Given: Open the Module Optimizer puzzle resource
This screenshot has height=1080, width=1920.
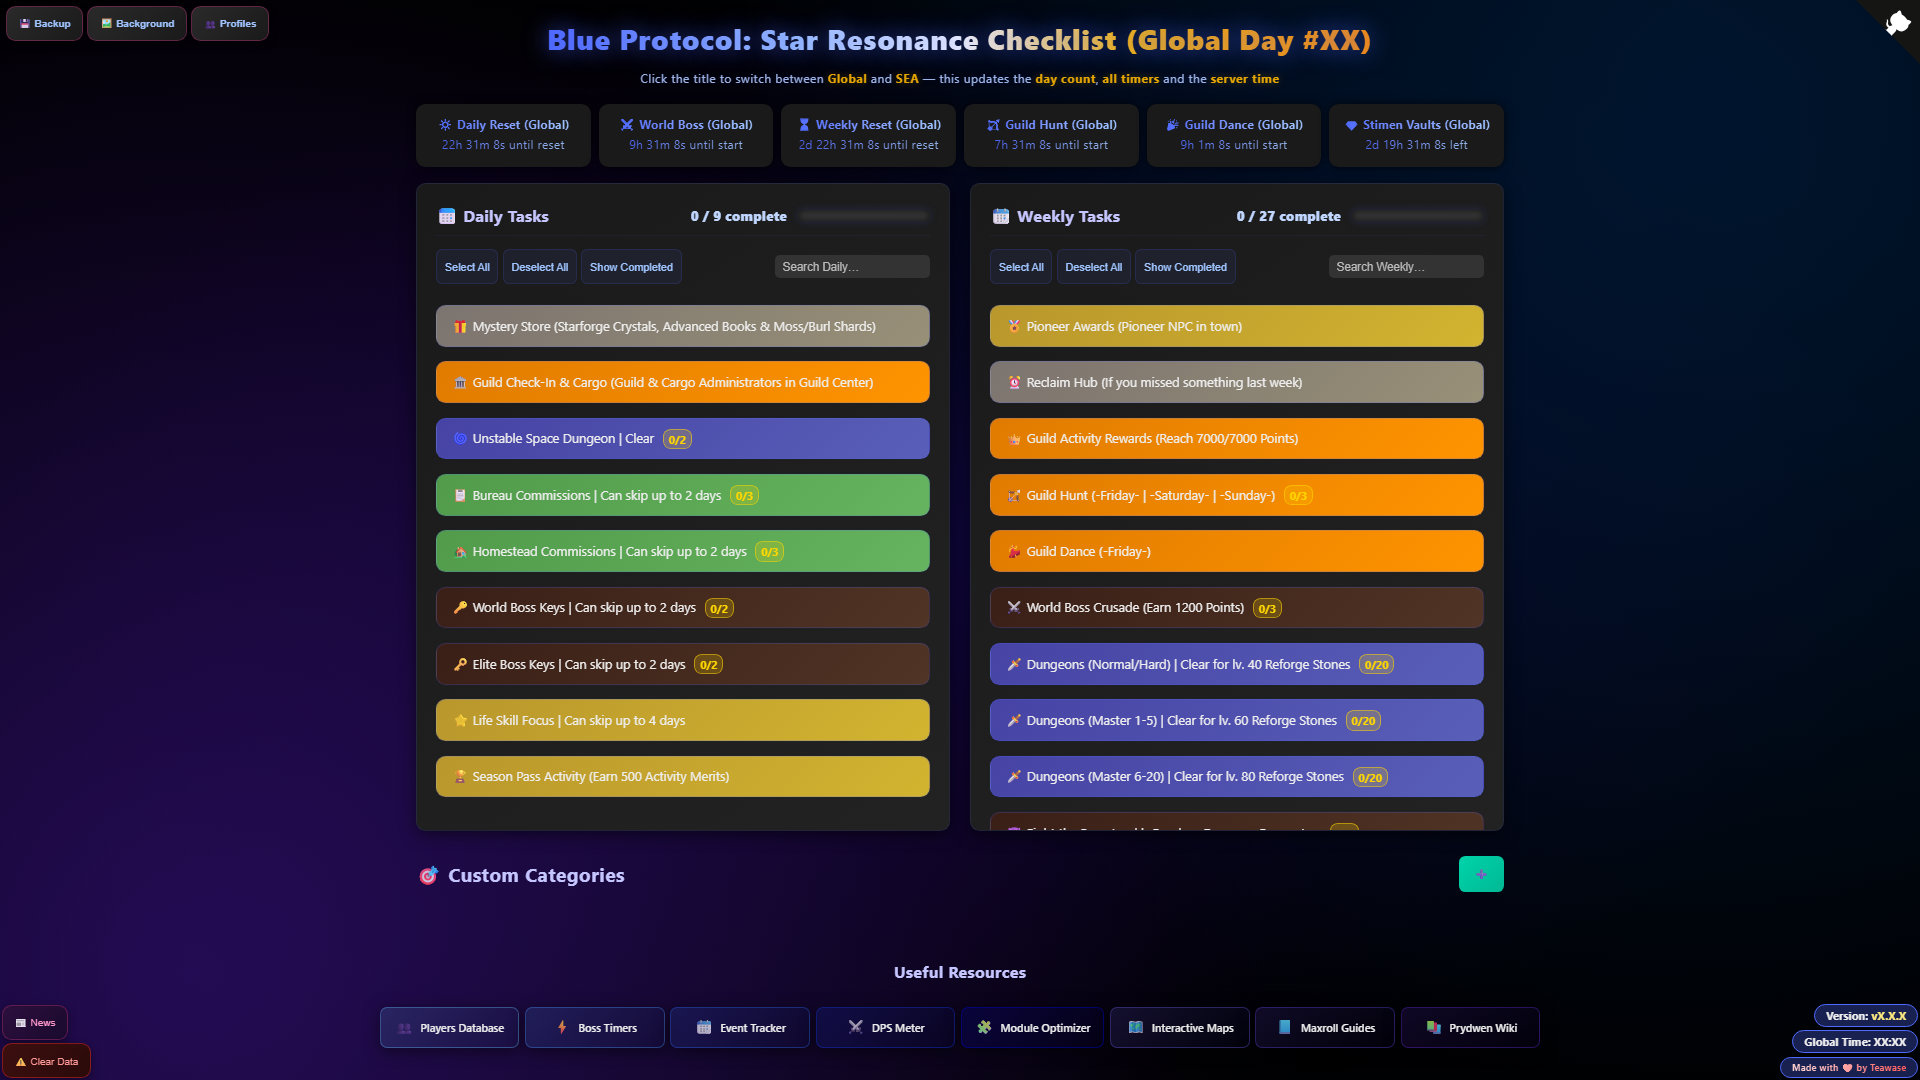Looking at the screenshot, I should click(x=1032, y=1028).
